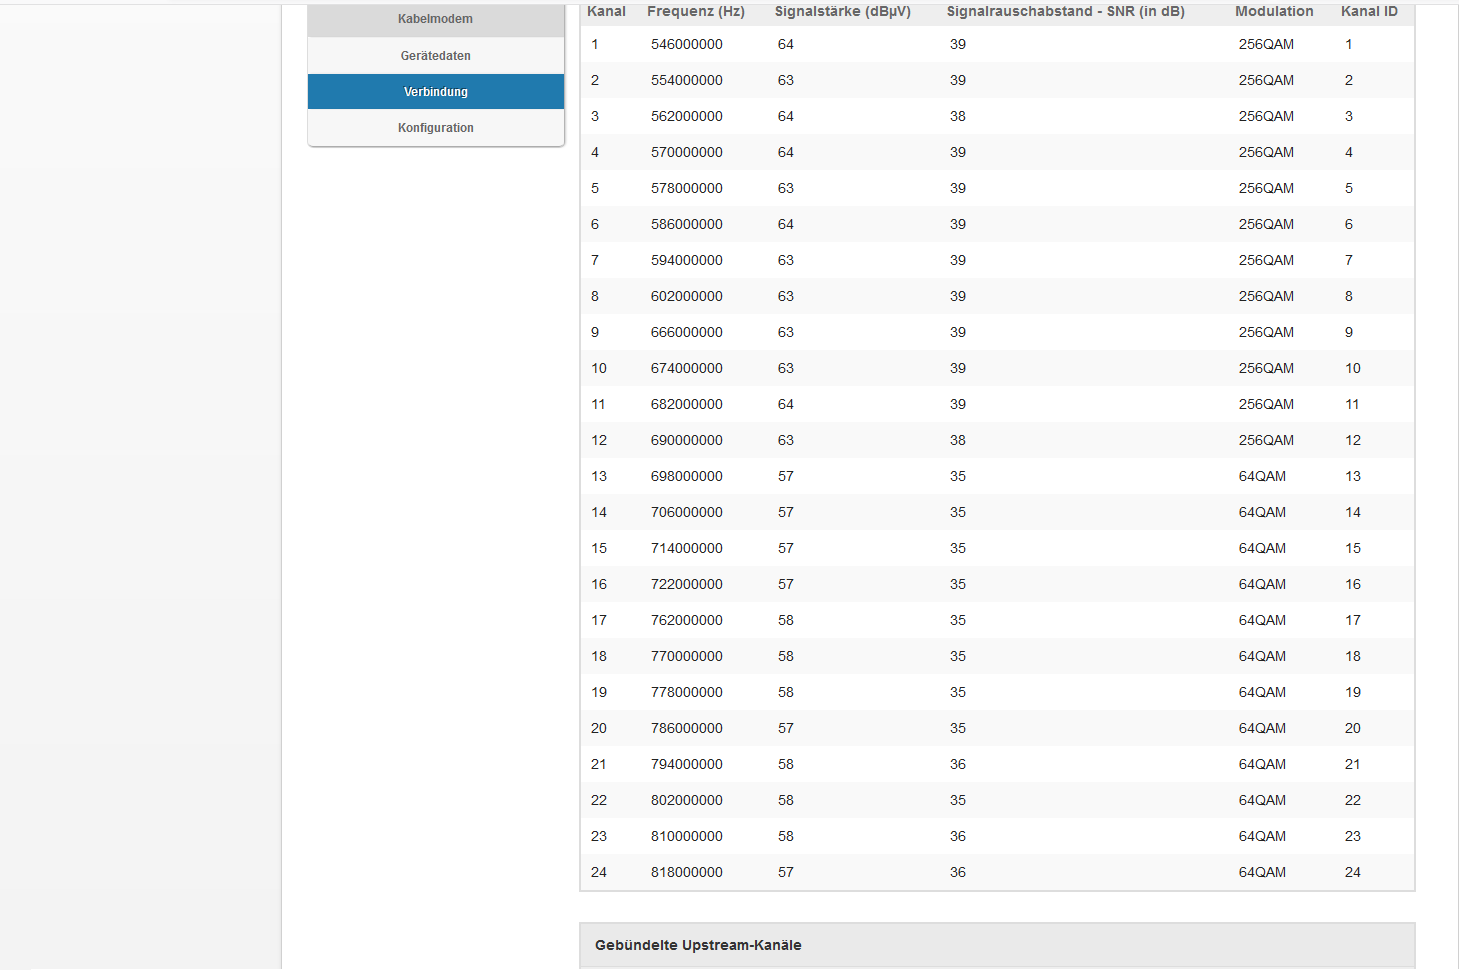
Task: Select frequency value 794000000
Action: point(687,764)
